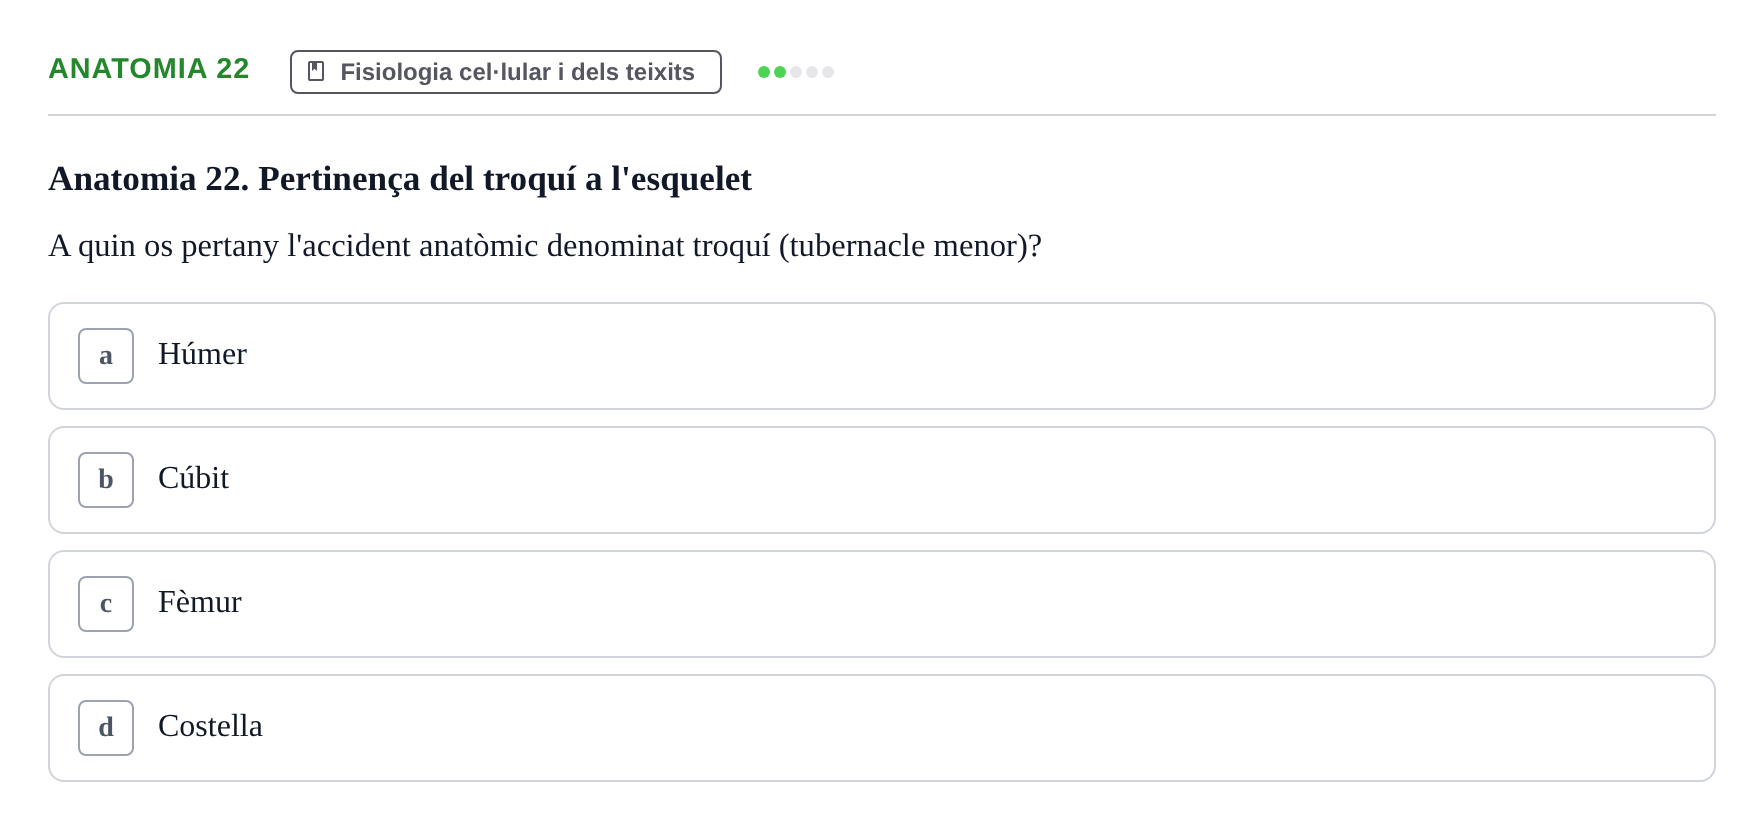Image resolution: width=1764 pixels, height=832 pixels.
Task: Click the last gray difficulty dot
Action: 828,72
